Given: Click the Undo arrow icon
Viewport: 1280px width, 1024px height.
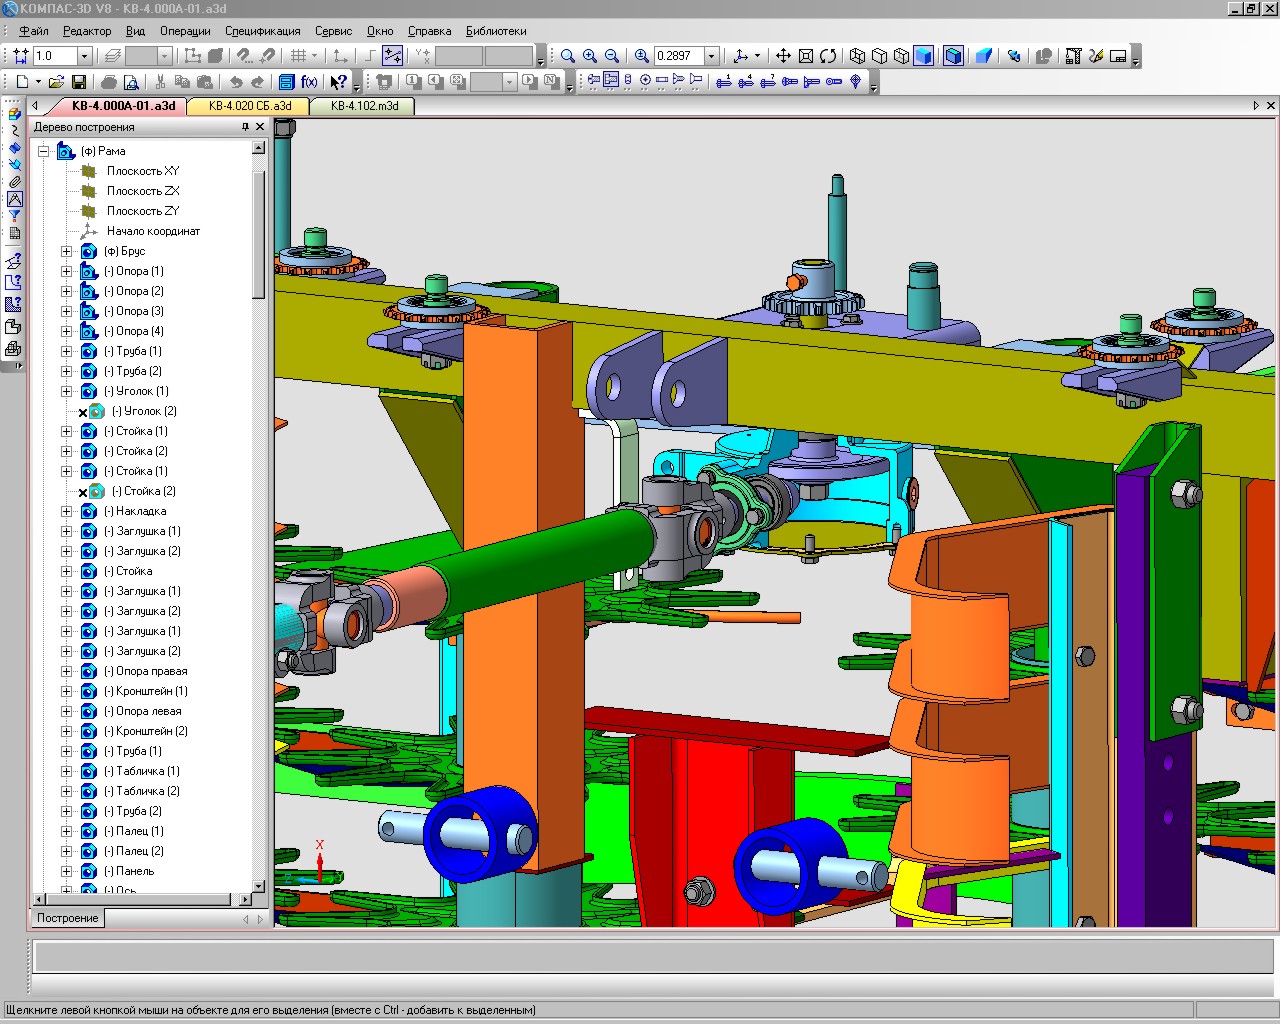Looking at the screenshot, I should 236,82.
